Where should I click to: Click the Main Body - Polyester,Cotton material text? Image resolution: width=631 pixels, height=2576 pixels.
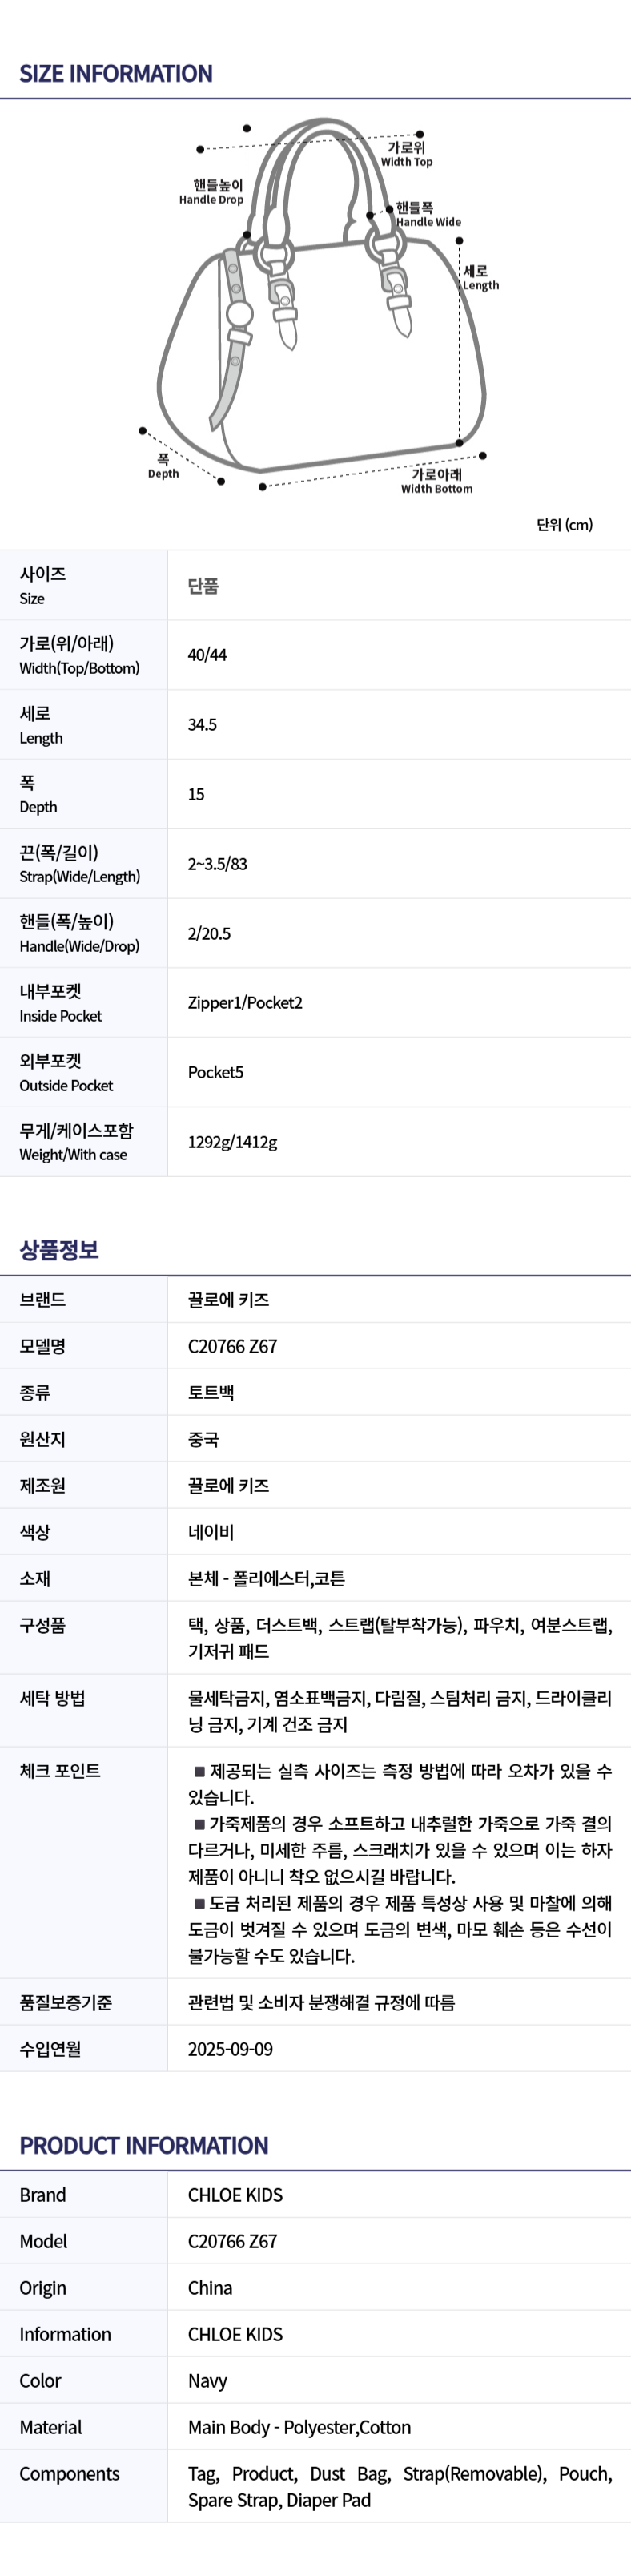(x=299, y=2427)
